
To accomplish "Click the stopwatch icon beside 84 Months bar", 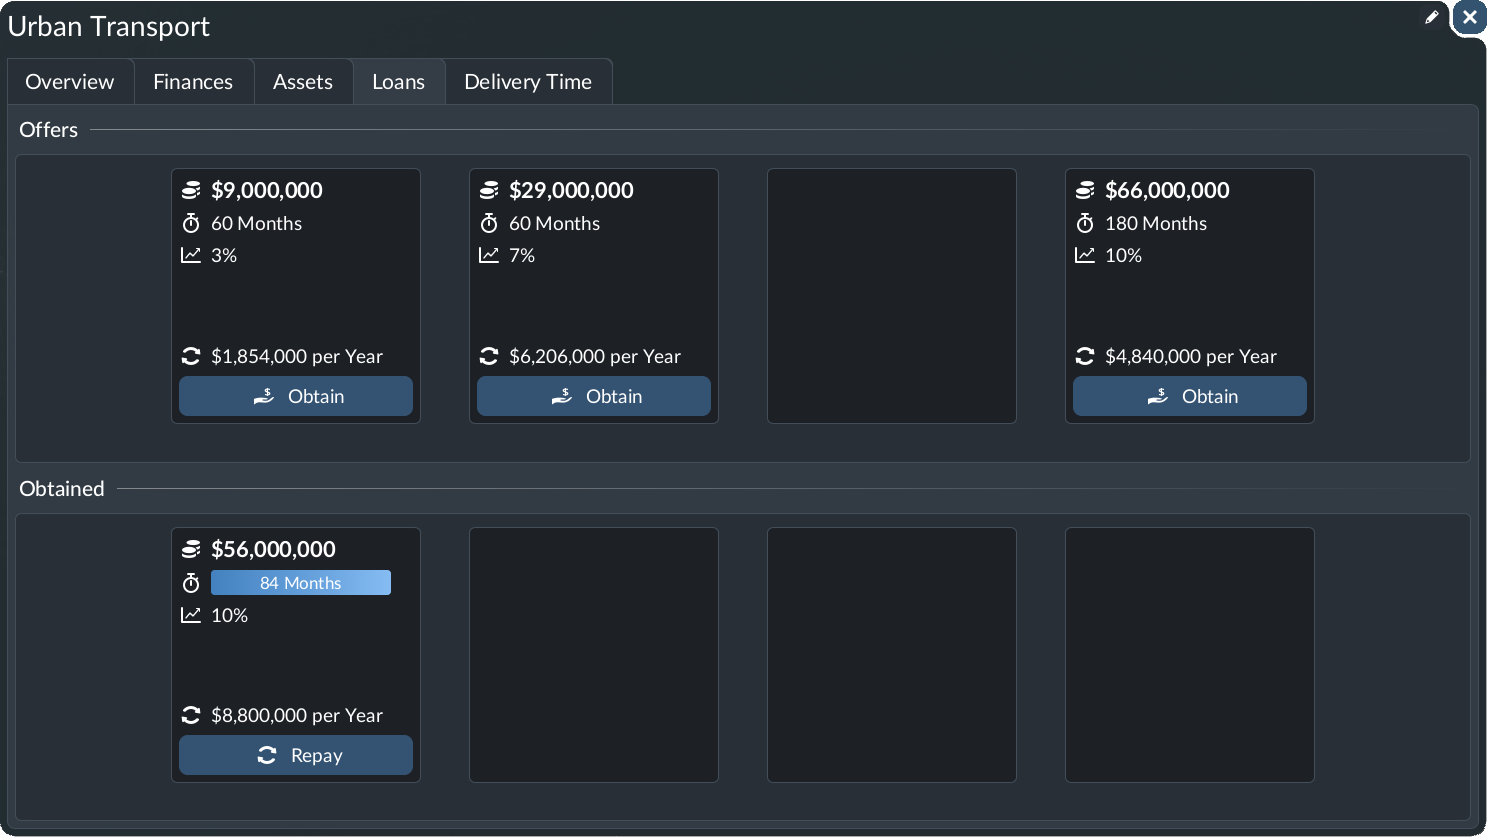I will (x=191, y=583).
